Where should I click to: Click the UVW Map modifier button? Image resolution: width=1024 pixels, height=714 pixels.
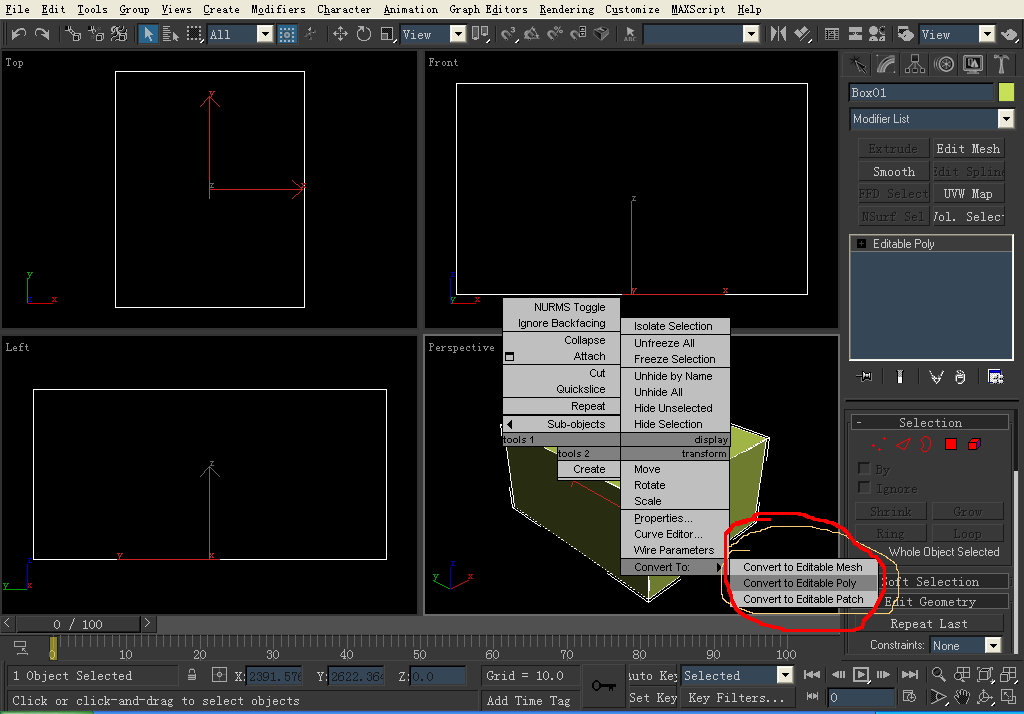tap(967, 194)
